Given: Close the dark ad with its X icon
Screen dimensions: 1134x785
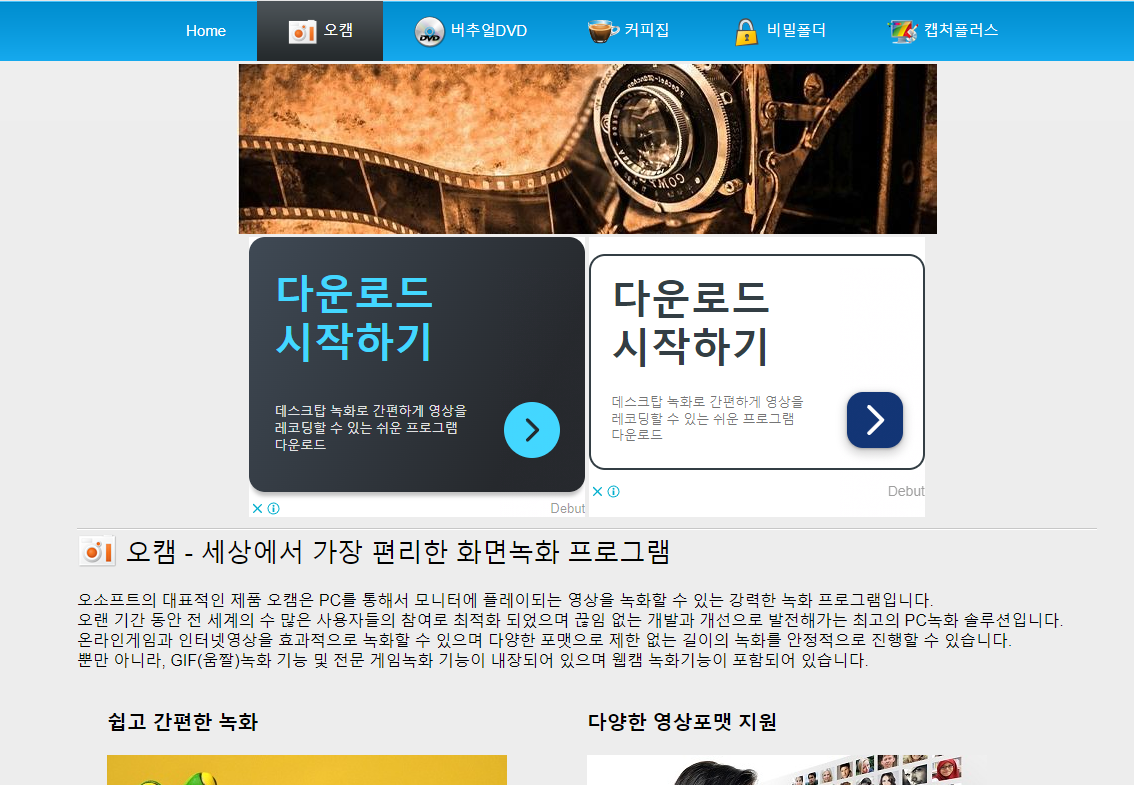Looking at the screenshot, I should [257, 509].
